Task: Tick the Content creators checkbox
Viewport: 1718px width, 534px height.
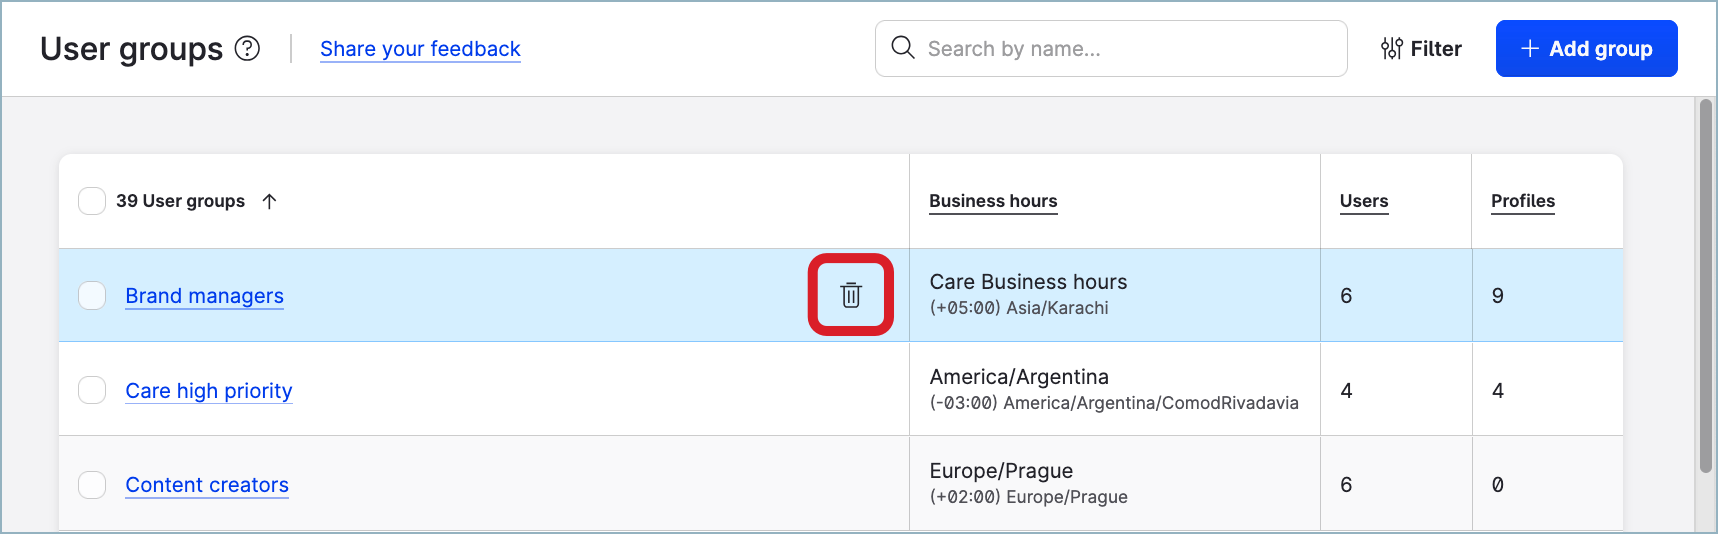Action: 92,485
